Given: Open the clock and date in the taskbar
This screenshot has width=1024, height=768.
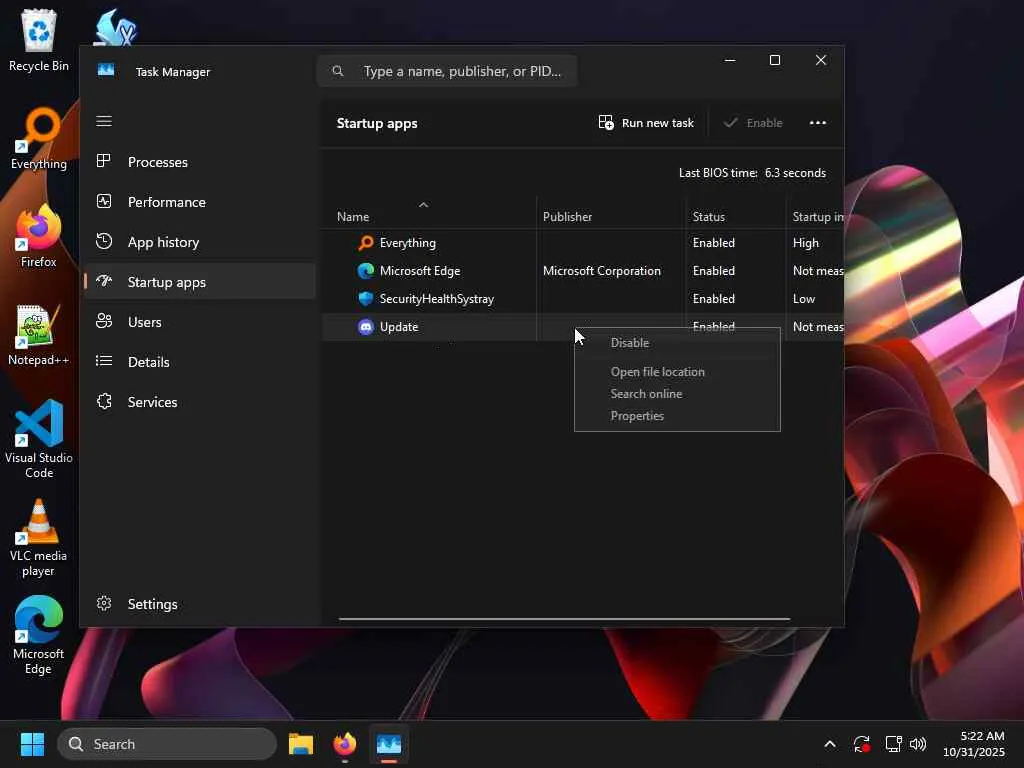Looking at the screenshot, I should click(x=974, y=744).
